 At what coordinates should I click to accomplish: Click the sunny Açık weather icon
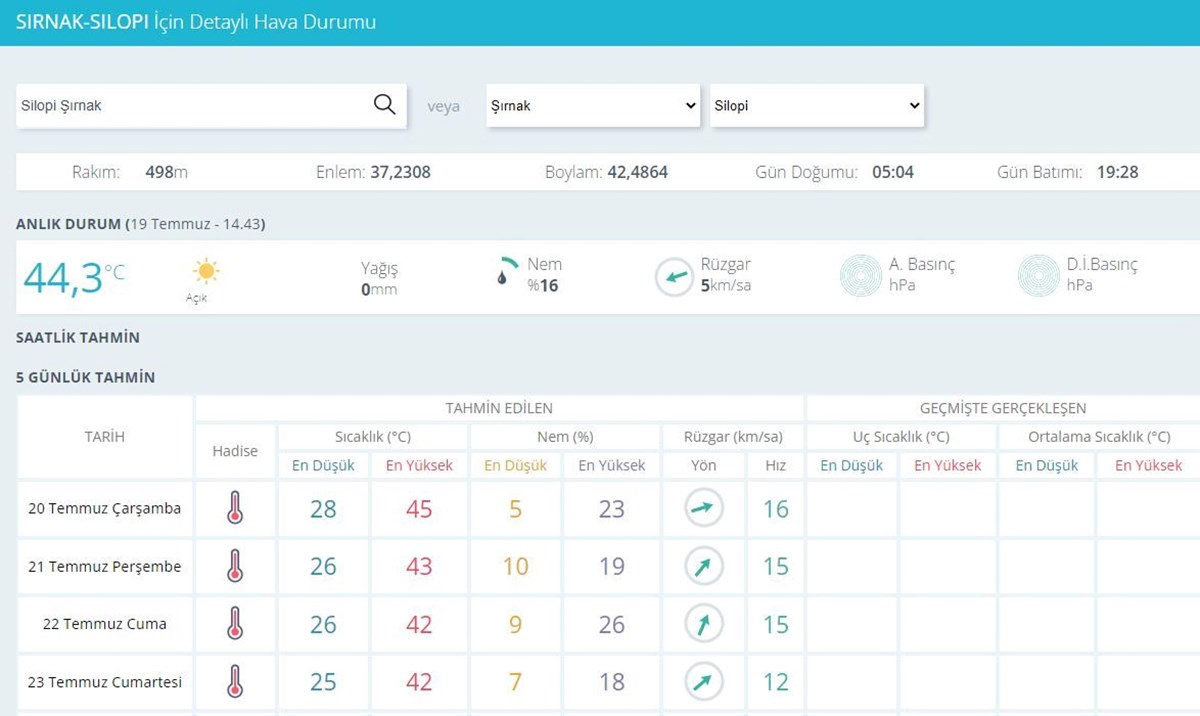click(x=206, y=271)
